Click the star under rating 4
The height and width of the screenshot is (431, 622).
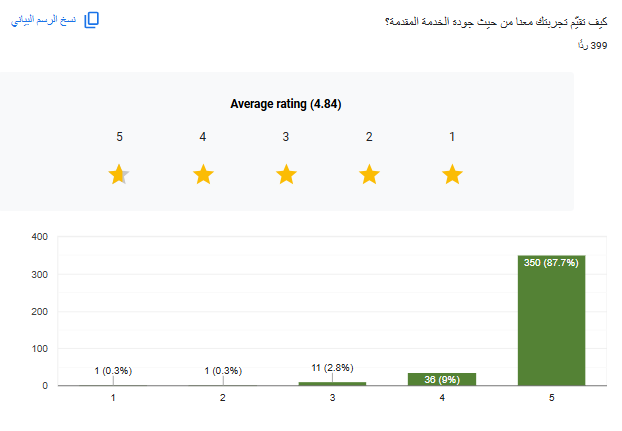[x=203, y=175]
